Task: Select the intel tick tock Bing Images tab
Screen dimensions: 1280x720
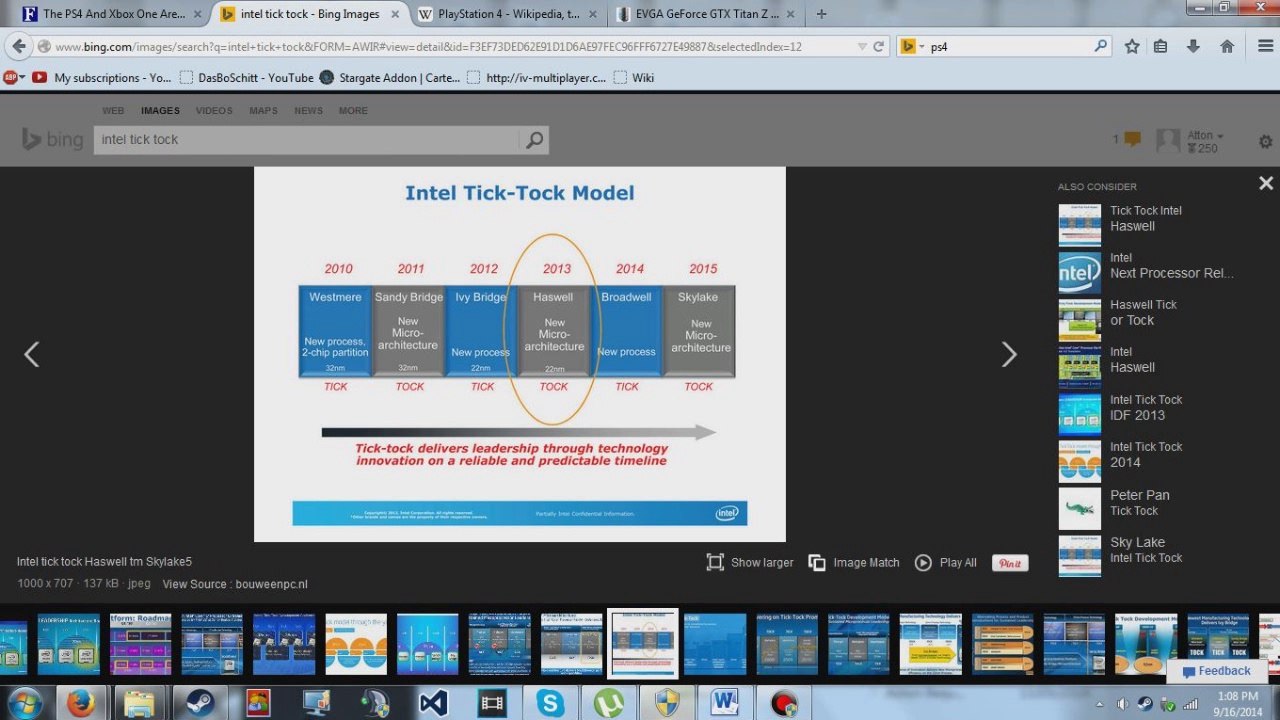Action: [309, 14]
